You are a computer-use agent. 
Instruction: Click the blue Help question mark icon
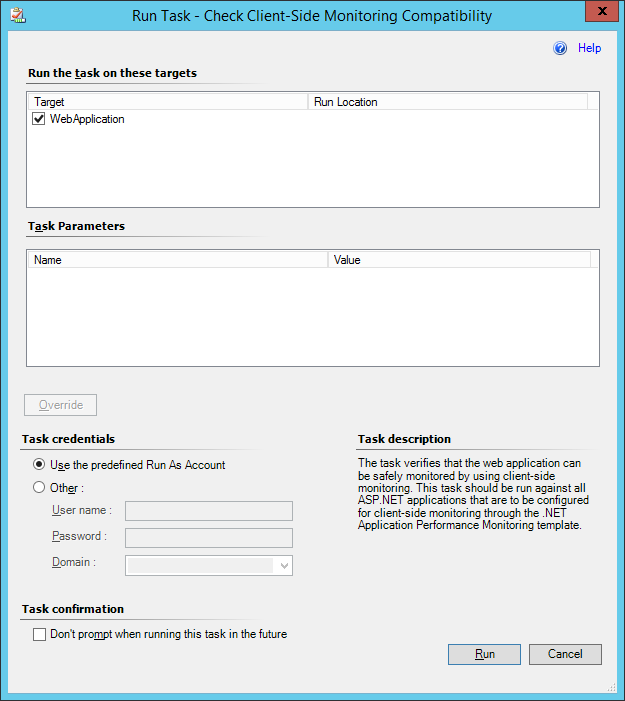(560, 48)
